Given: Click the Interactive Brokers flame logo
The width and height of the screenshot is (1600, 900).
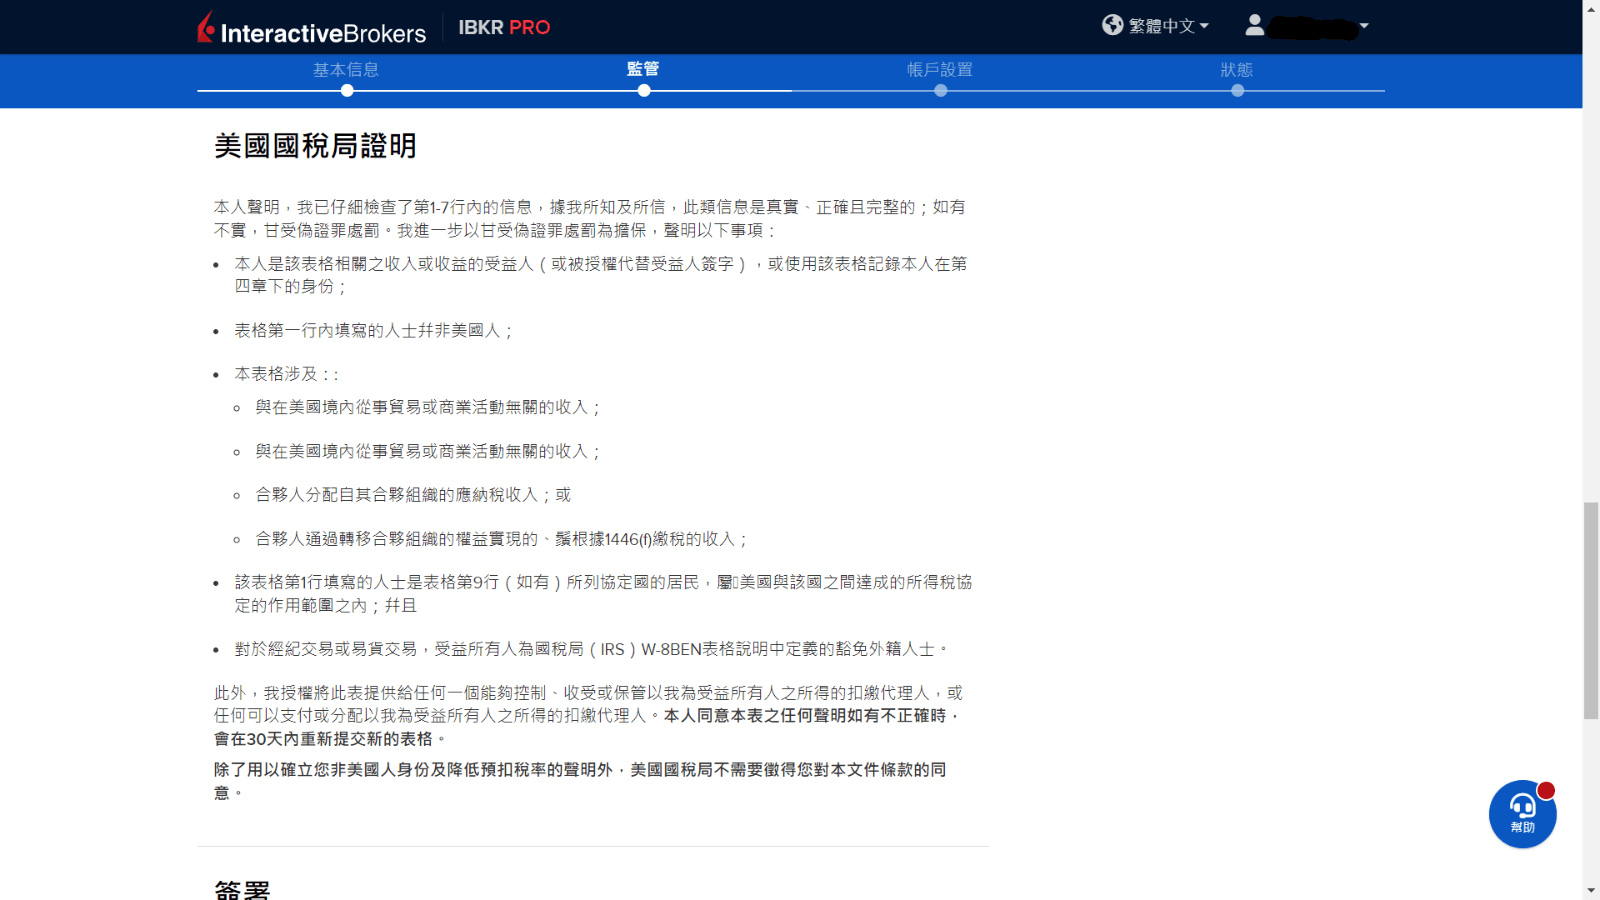Looking at the screenshot, I should point(203,29).
